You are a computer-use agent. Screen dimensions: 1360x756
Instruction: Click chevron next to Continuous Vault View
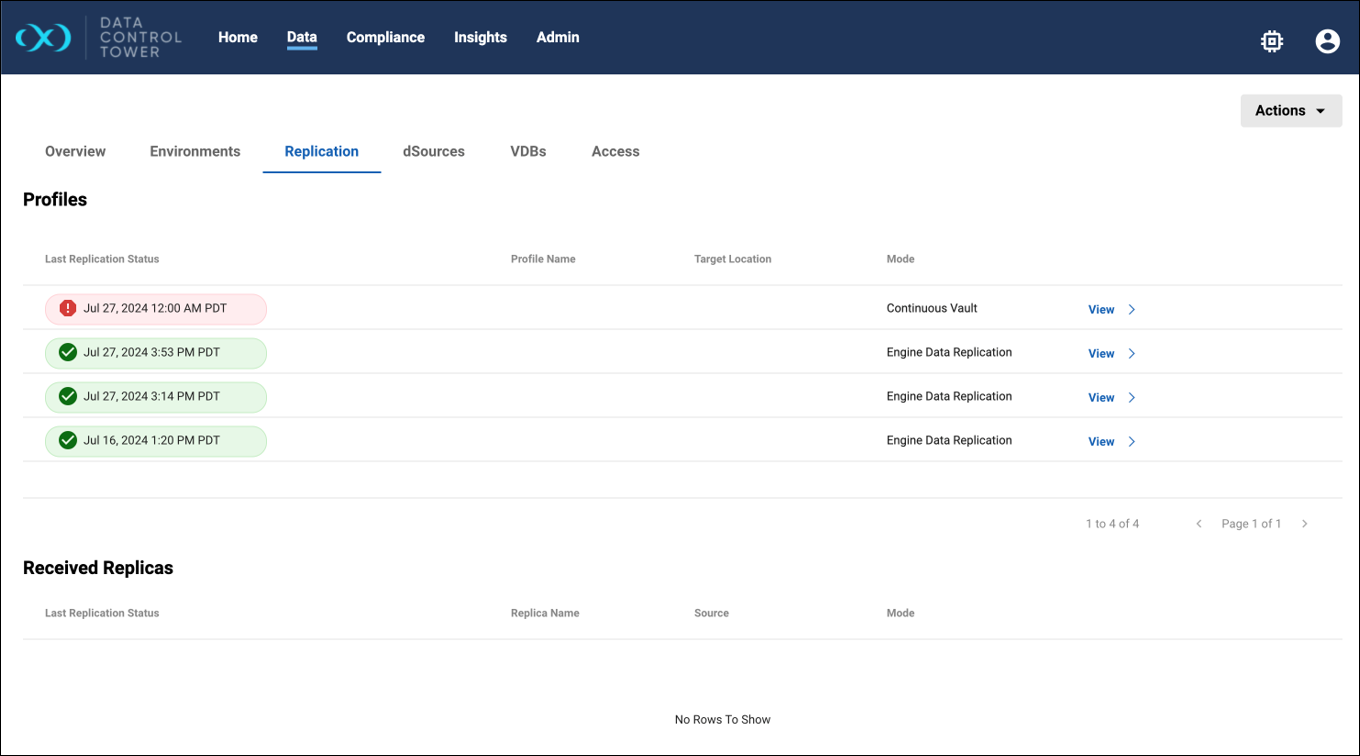[1132, 310]
